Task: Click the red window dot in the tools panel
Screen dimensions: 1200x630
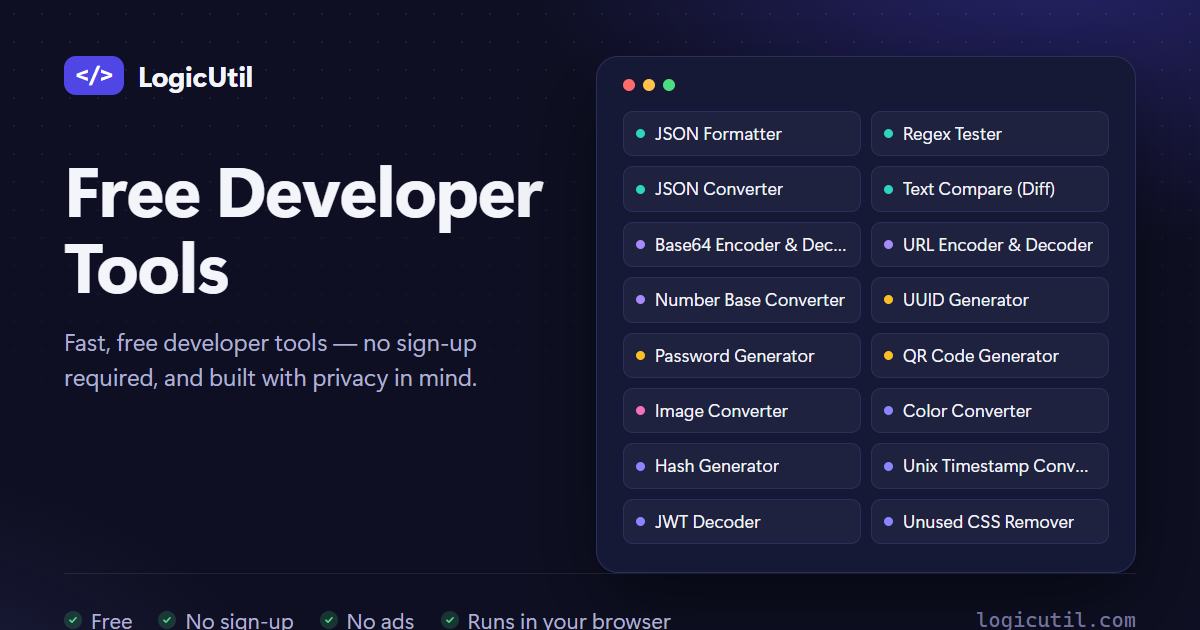Action: 629,85
